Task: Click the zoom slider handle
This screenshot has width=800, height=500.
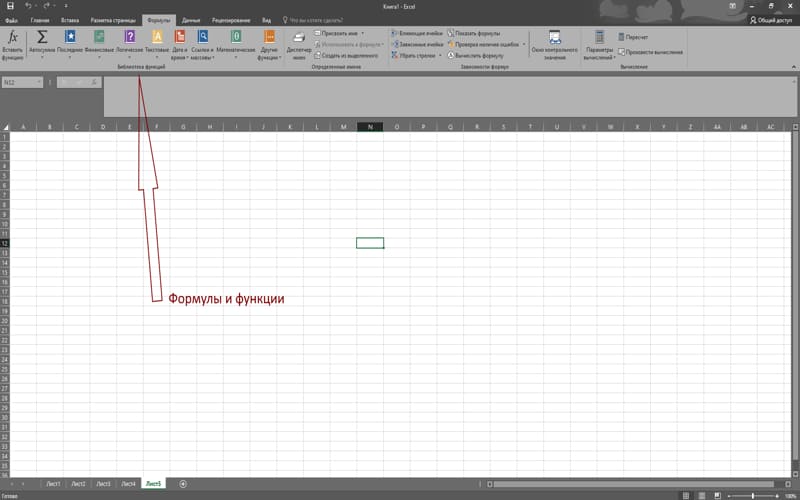Action: (753, 496)
